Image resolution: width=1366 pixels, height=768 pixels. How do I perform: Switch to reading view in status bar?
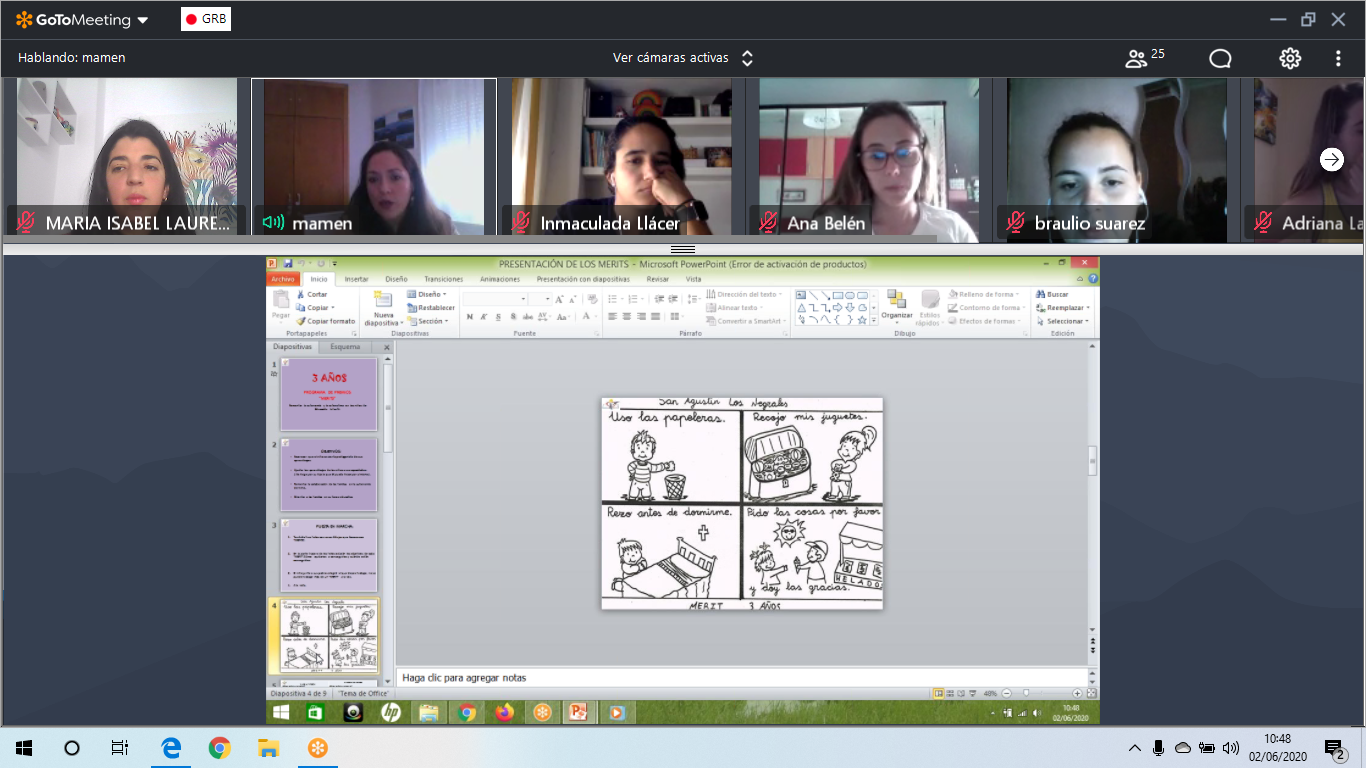point(963,693)
